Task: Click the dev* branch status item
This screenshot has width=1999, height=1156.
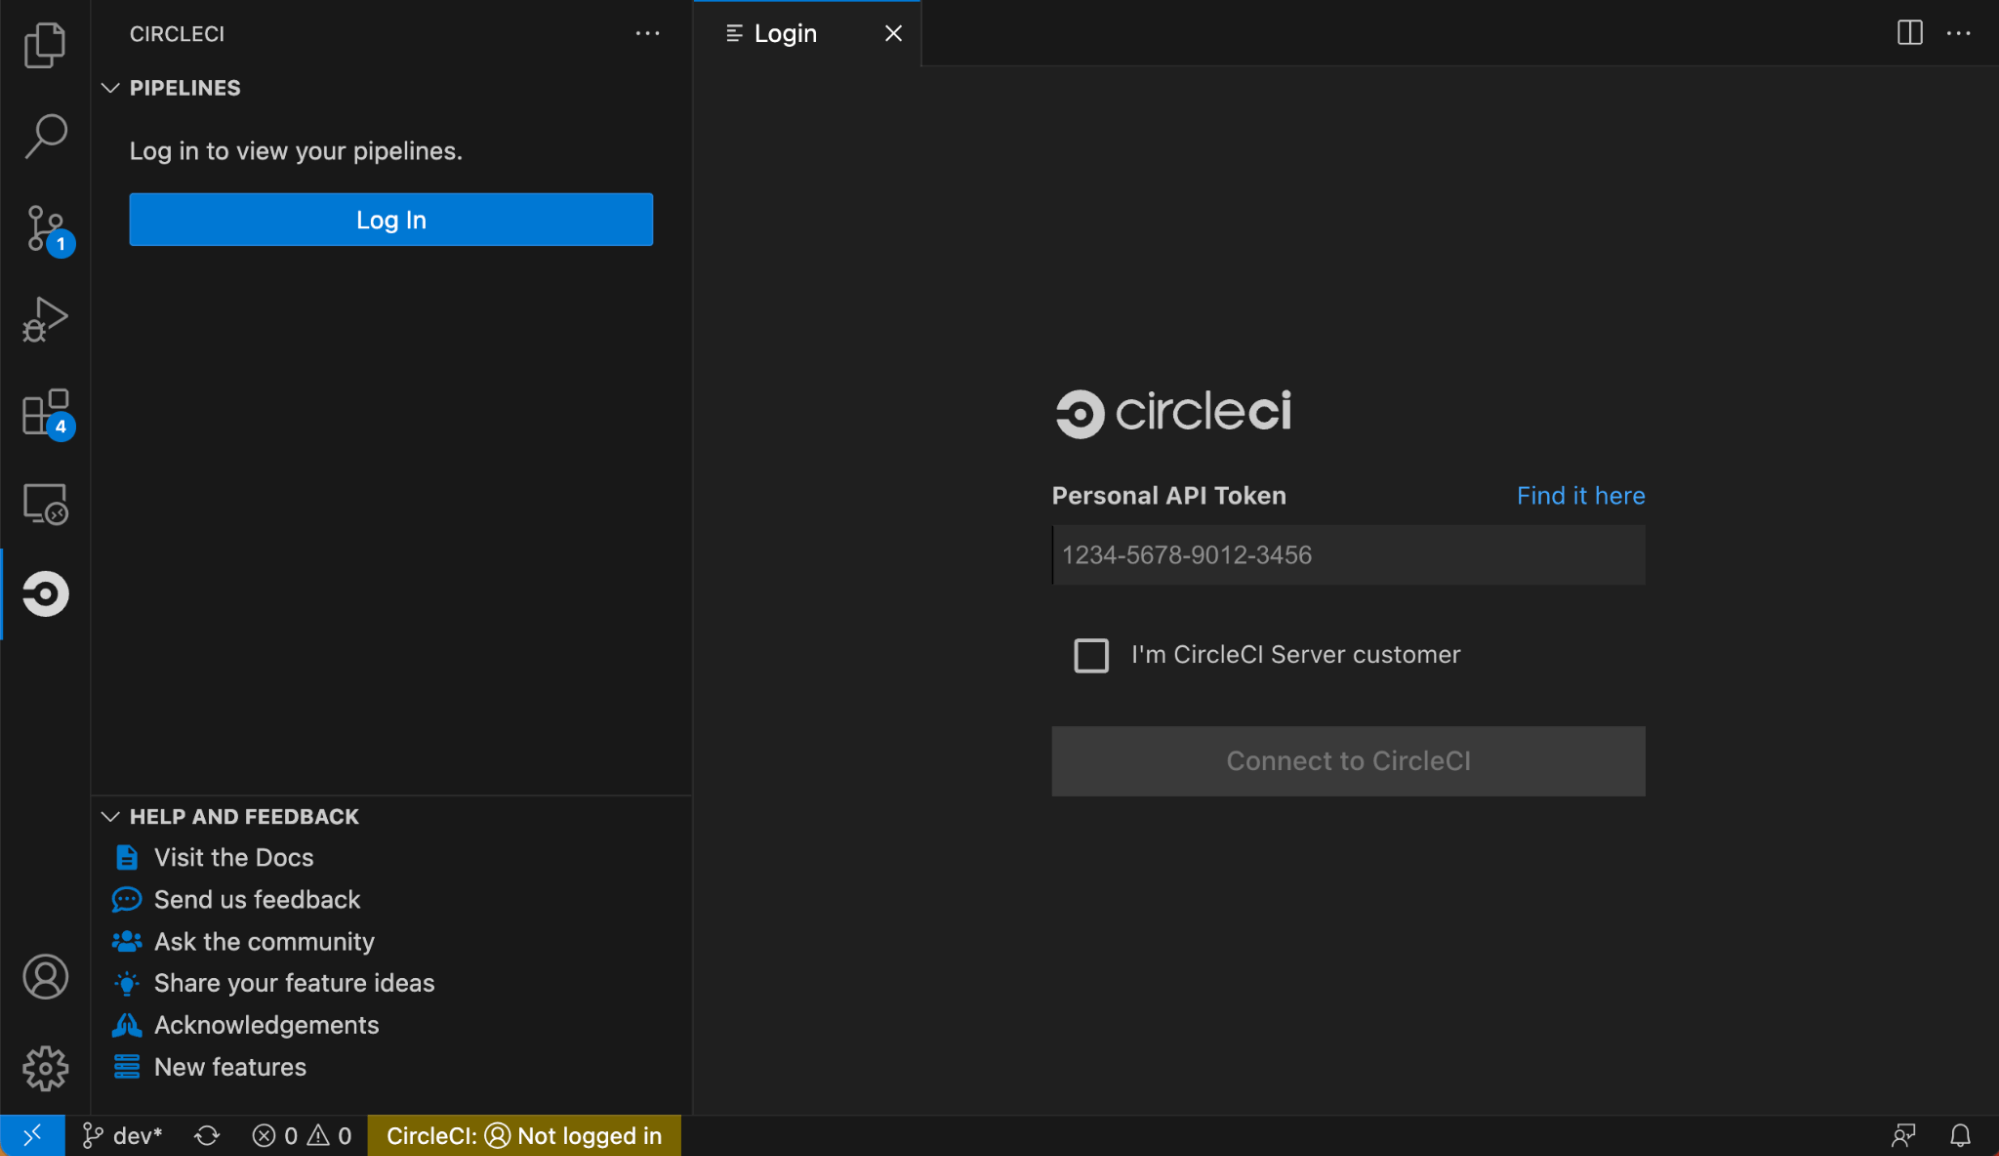Action: coord(122,1136)
